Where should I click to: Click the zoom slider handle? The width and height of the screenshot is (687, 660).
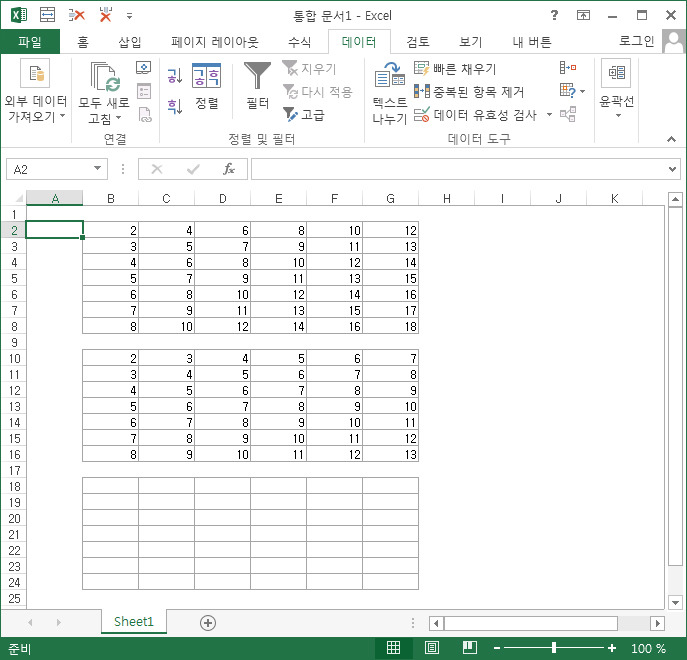coord(554,647)
